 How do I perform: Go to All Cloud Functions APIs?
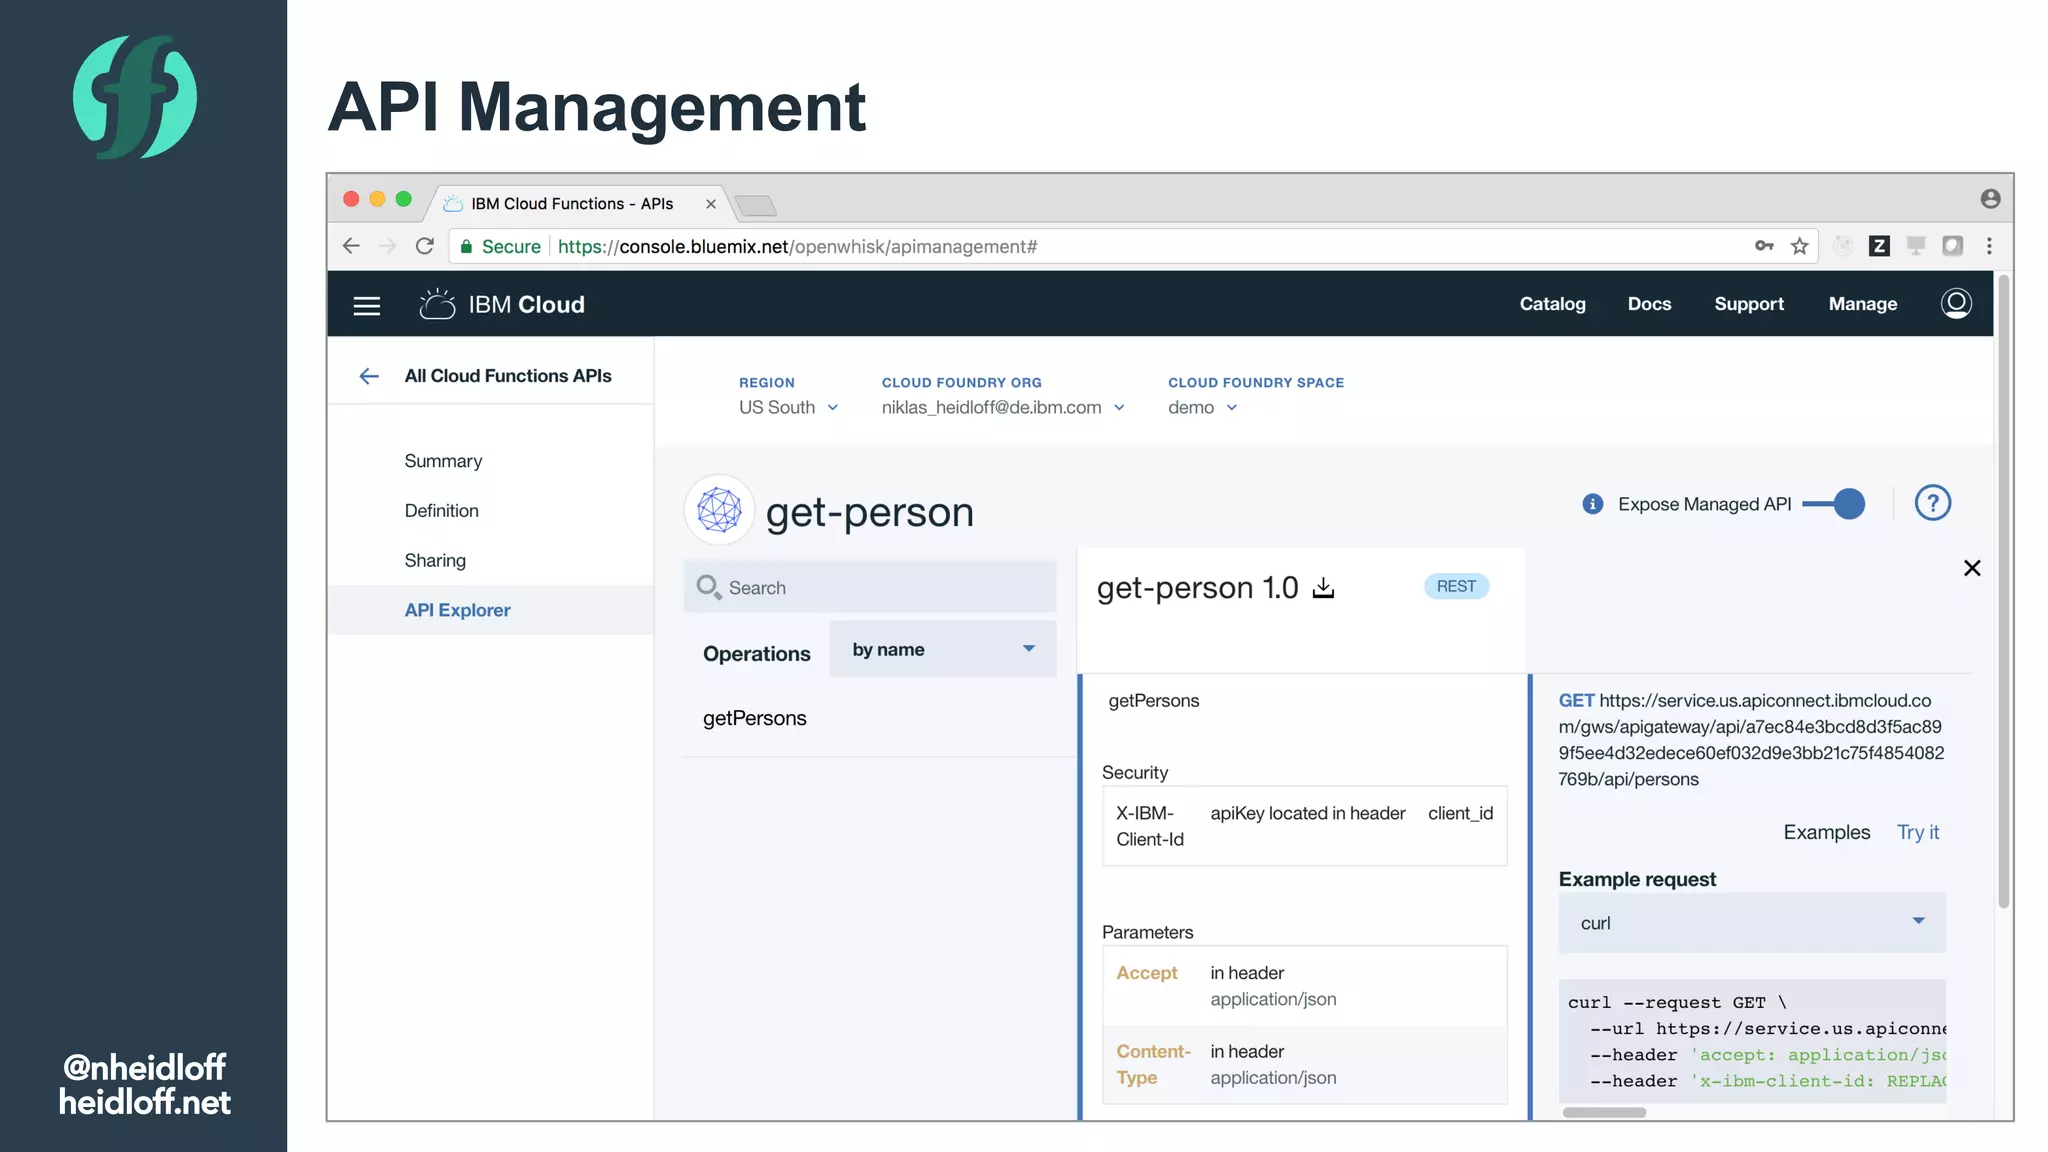[508, 376]
